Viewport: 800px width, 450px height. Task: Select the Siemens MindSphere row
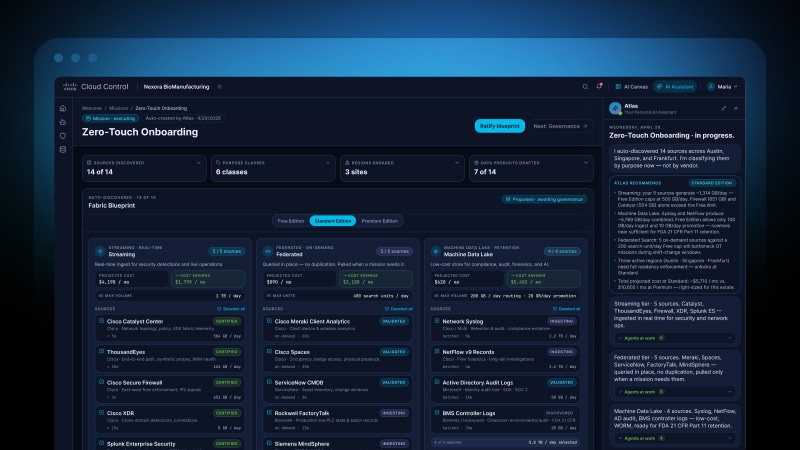(337, 443)
